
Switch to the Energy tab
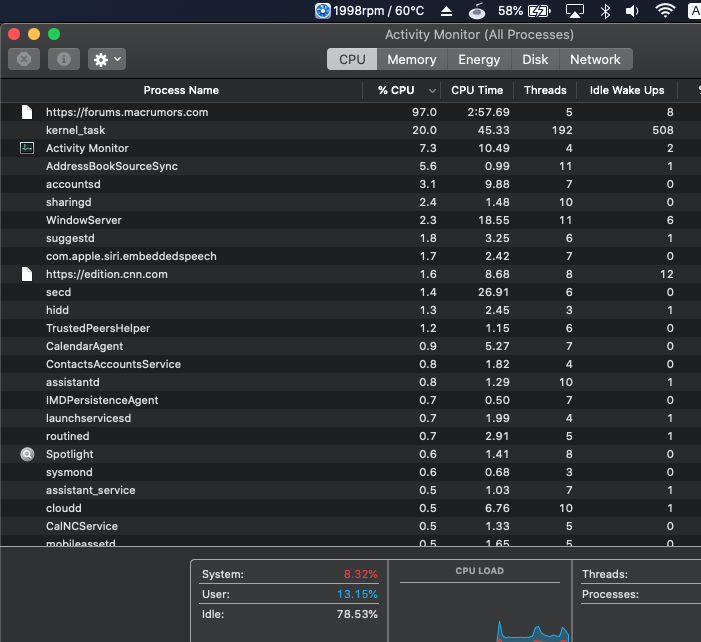point(479,59)
